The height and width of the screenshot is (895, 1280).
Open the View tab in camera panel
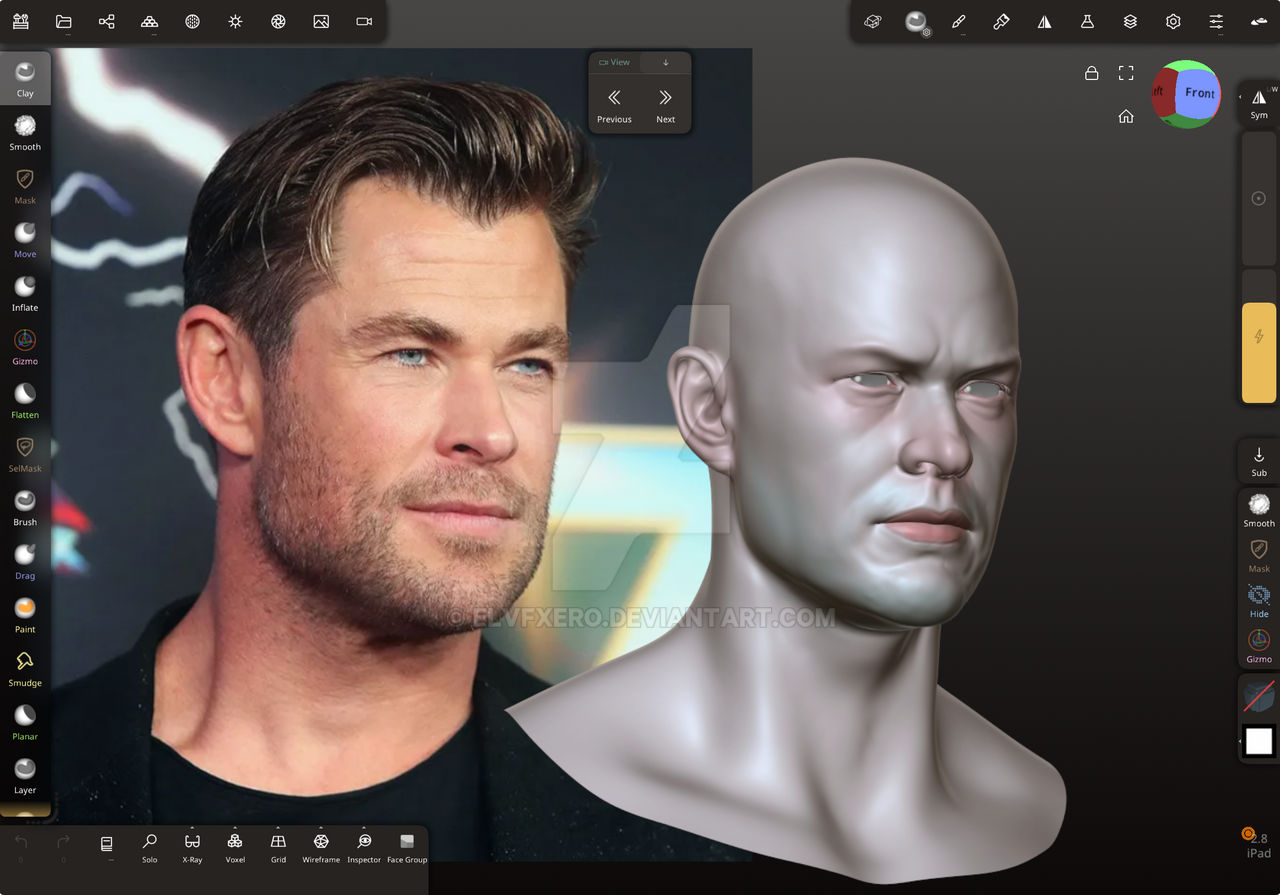click(614, 62)
